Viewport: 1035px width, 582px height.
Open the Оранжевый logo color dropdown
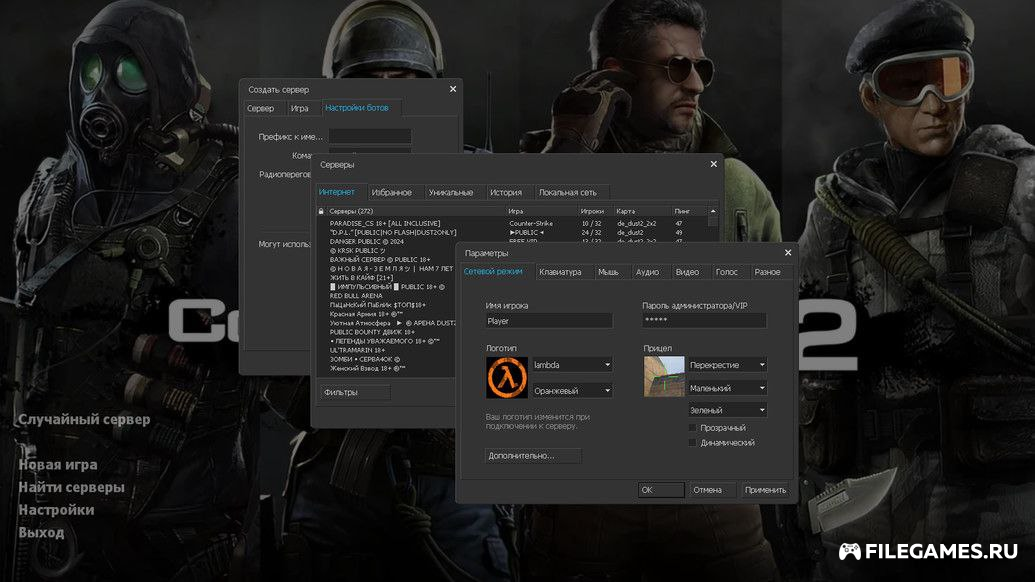tap(572, 391)
